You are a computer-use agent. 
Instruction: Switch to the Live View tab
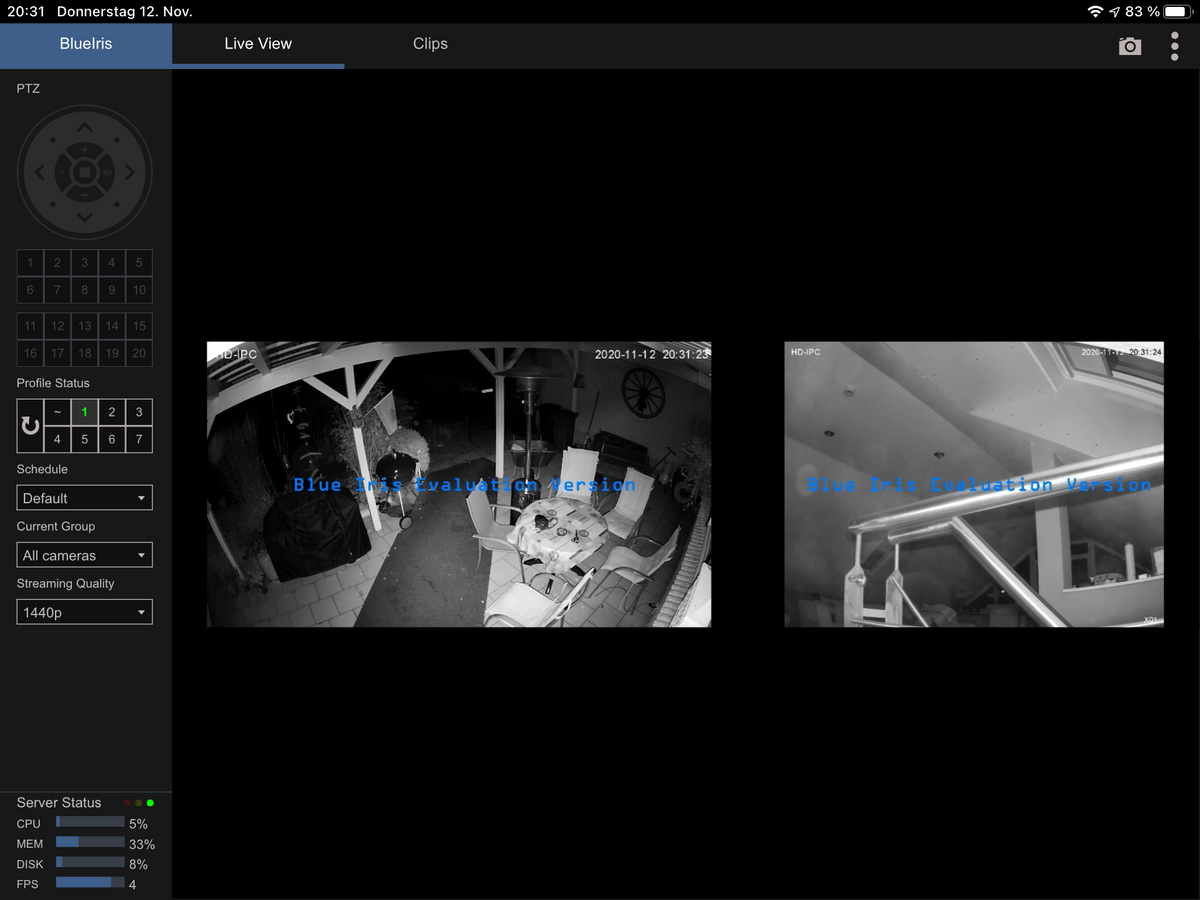[258, 44]
